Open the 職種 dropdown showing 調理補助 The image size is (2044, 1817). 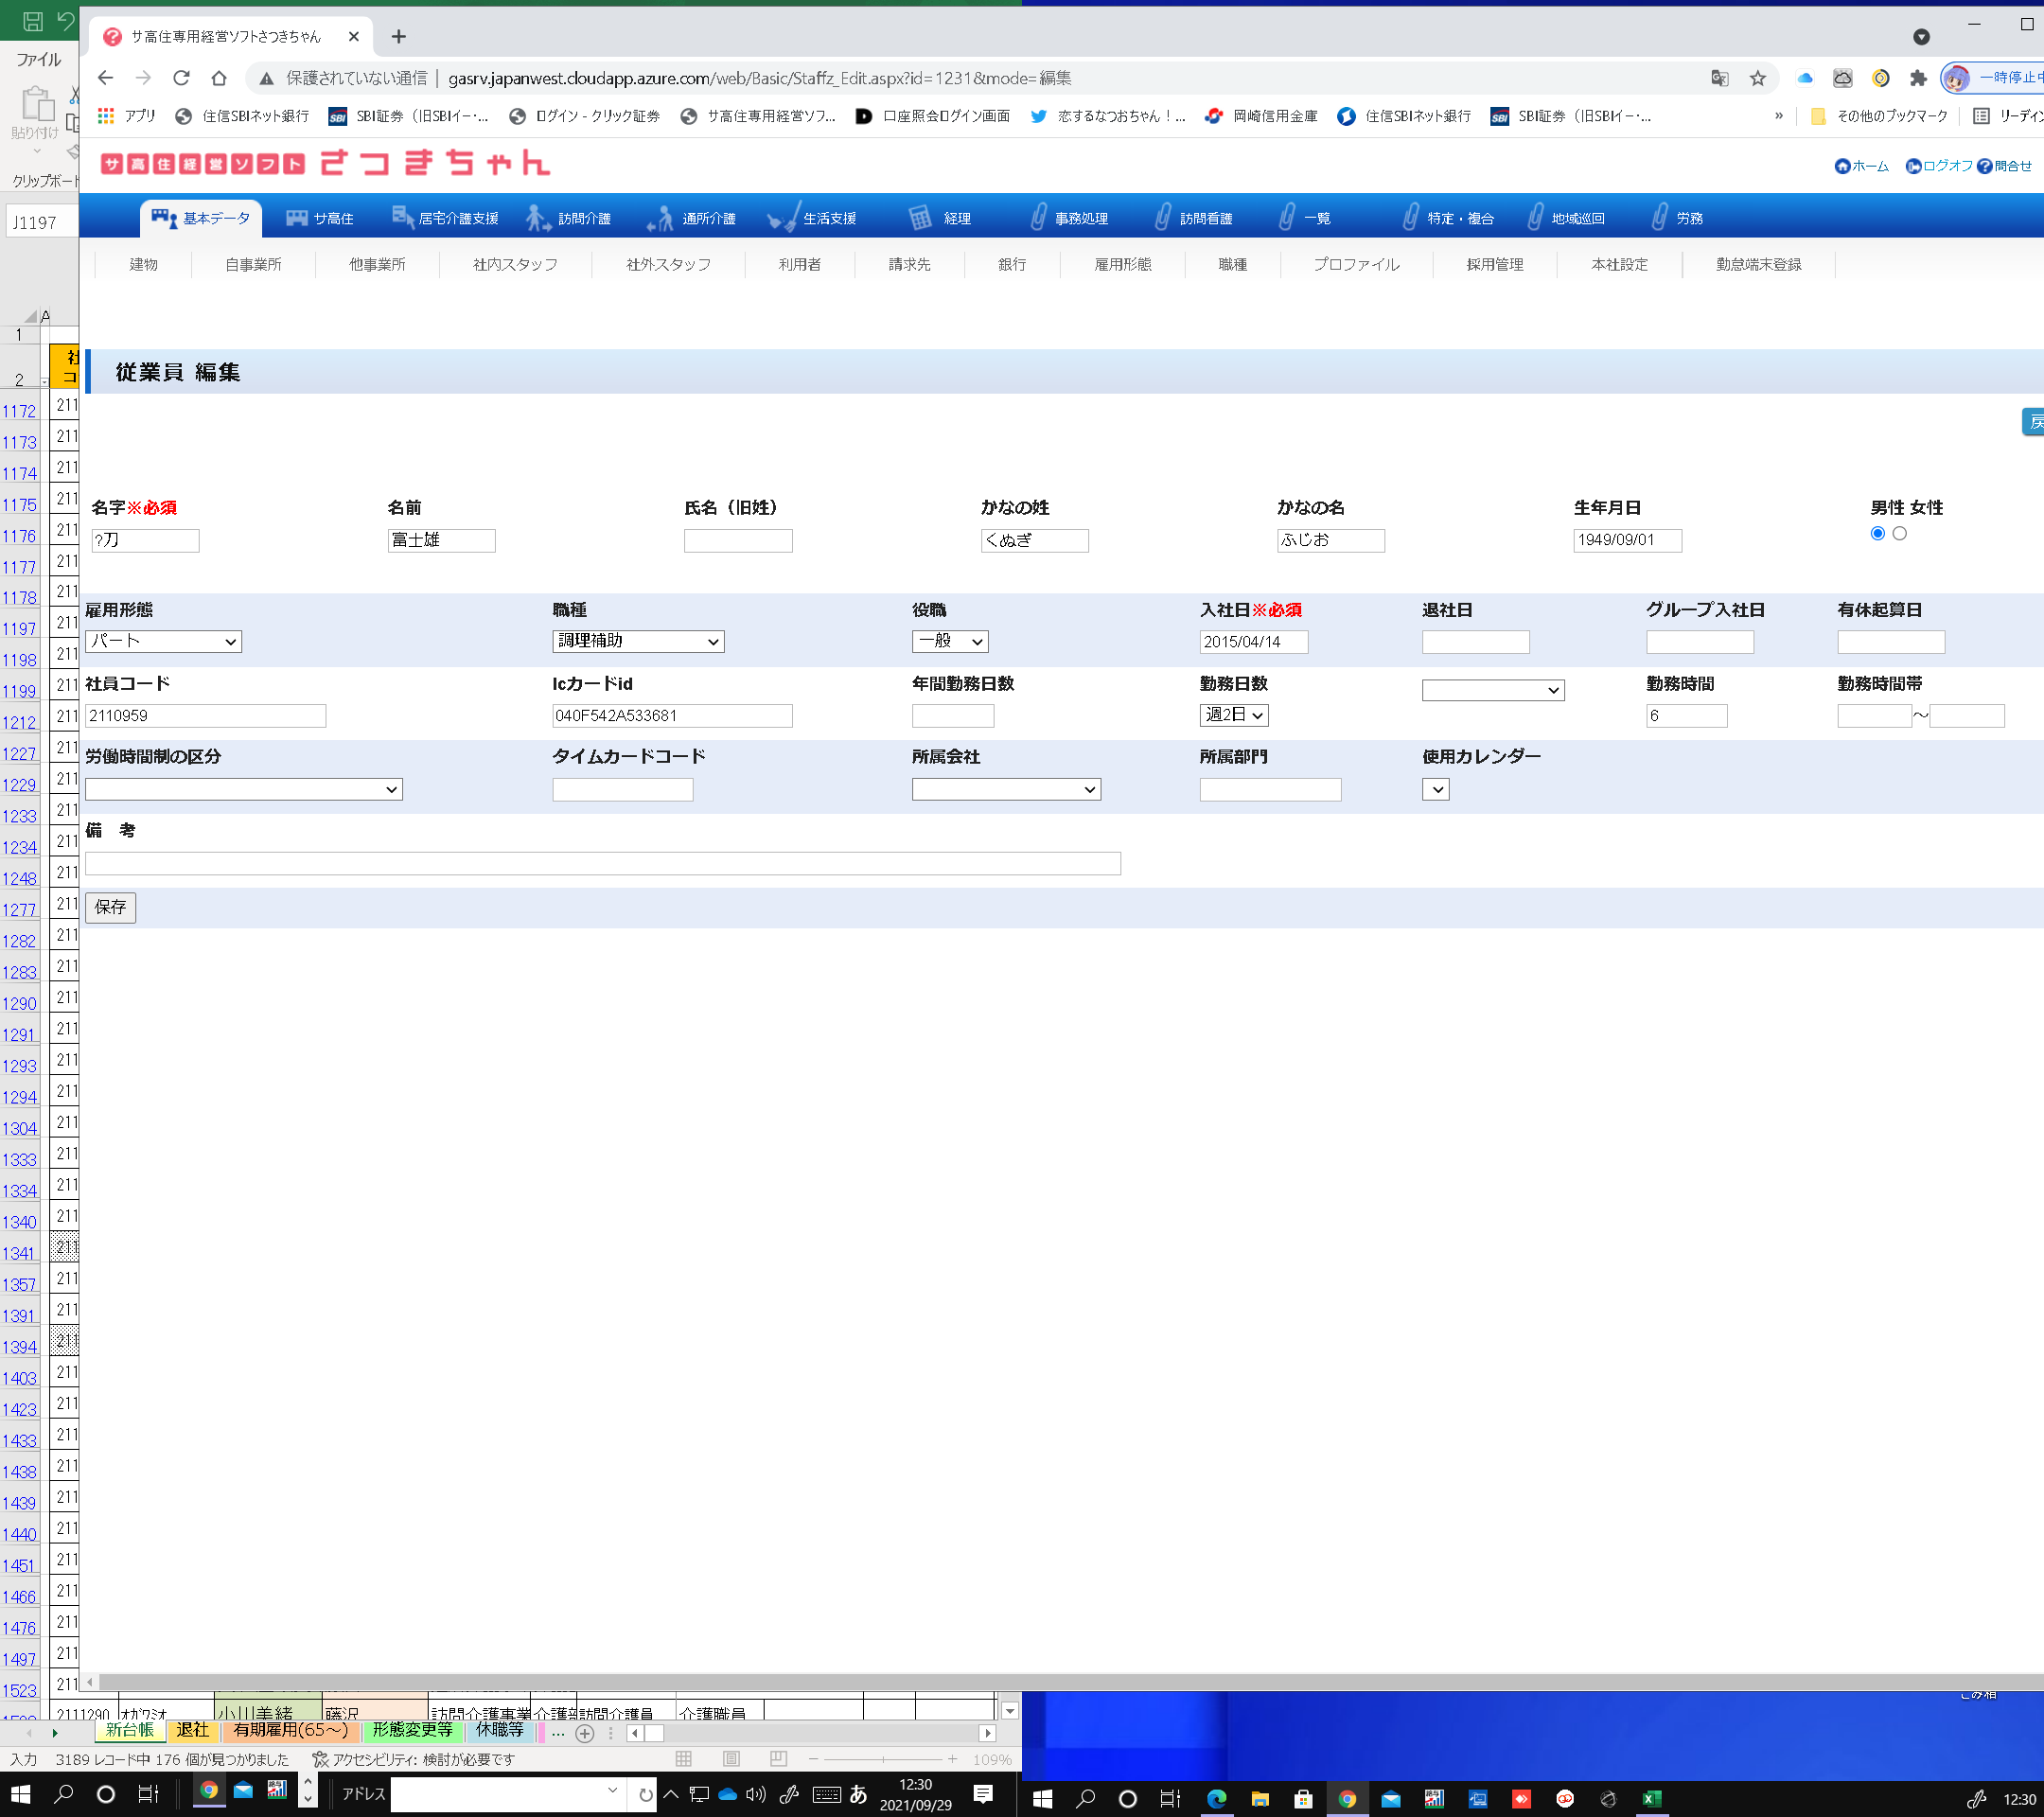(x=637, y=641)
